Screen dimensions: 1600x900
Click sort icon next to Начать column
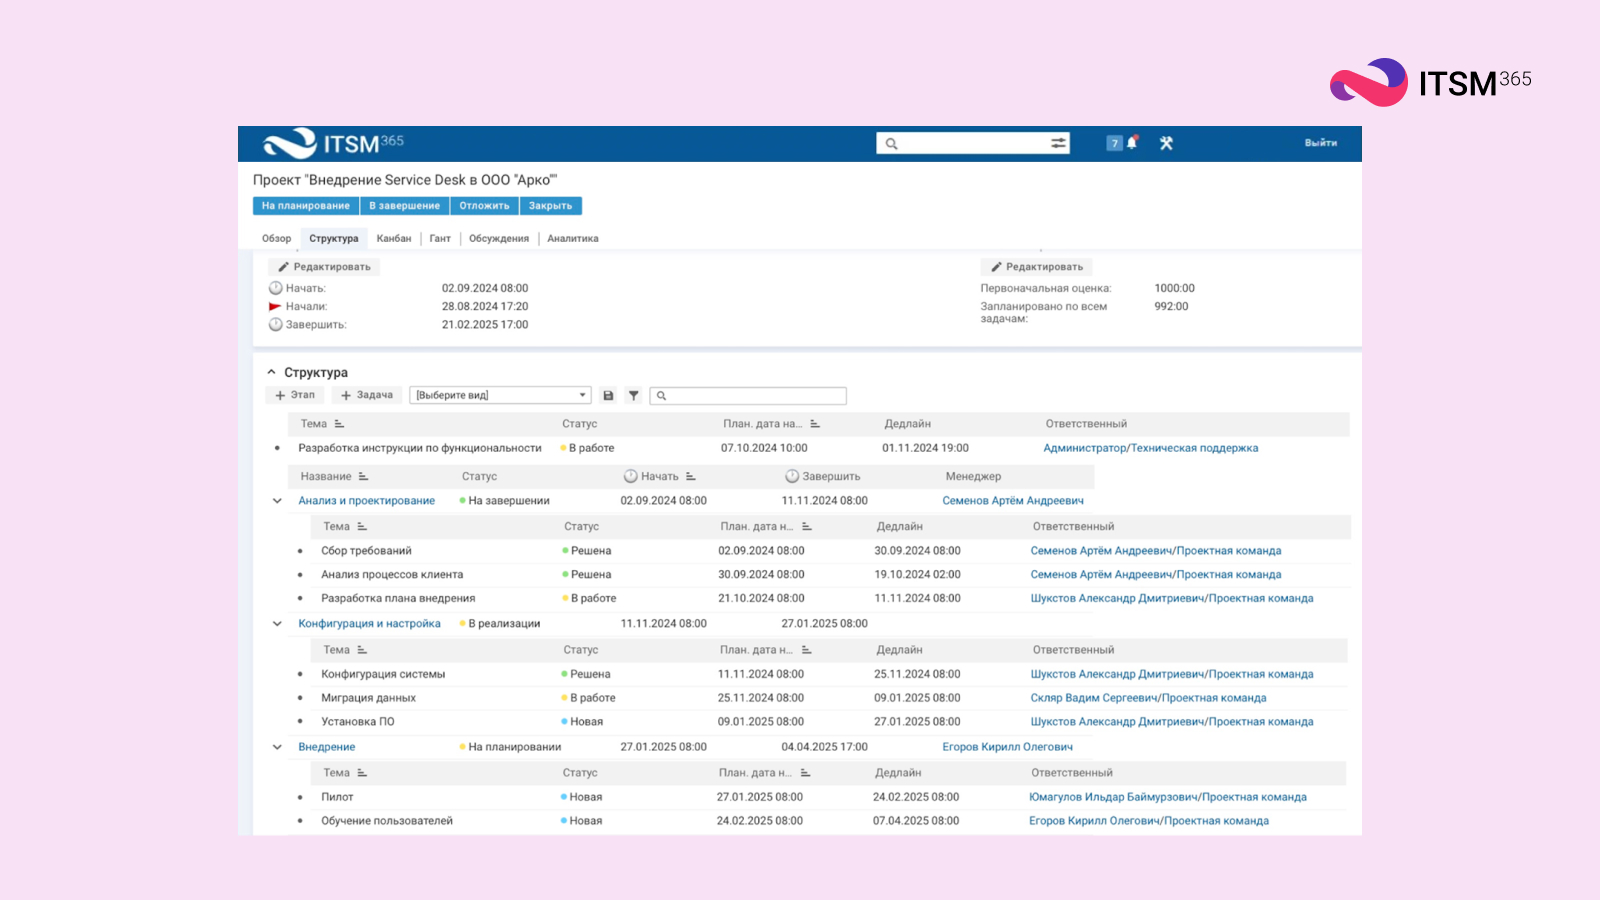691,477
